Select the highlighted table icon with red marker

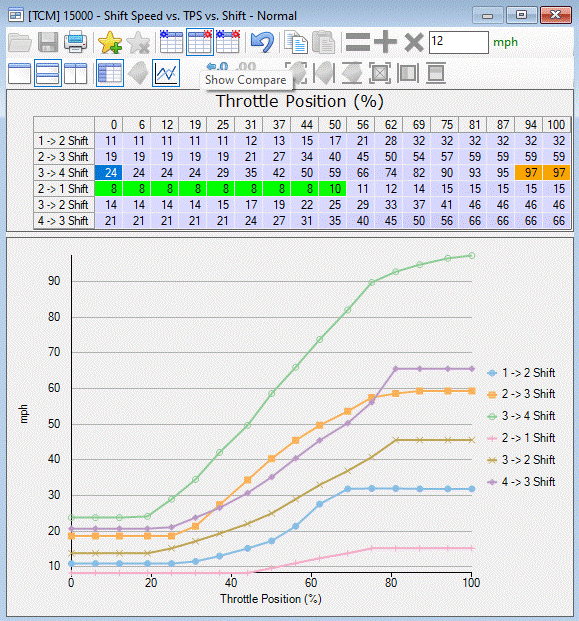200,42
